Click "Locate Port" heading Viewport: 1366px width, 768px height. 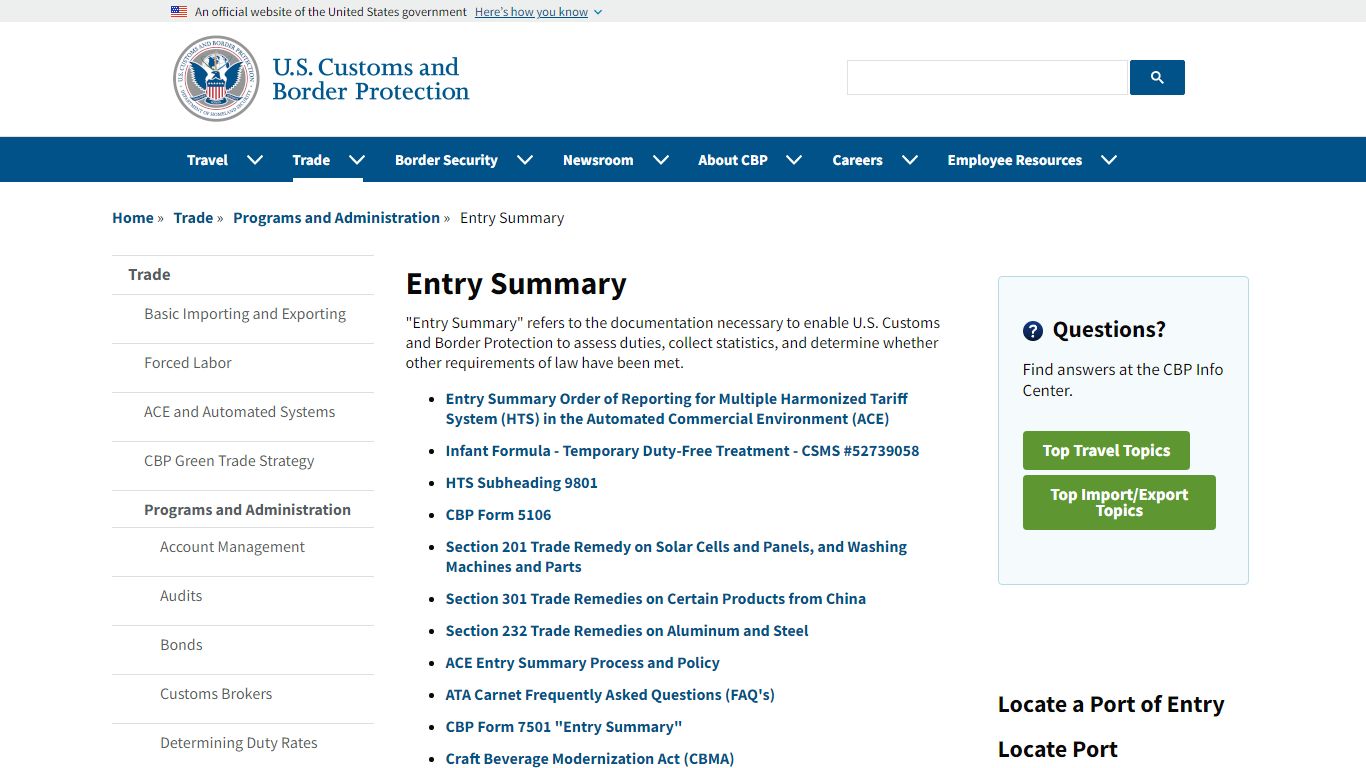point(1058,749)
